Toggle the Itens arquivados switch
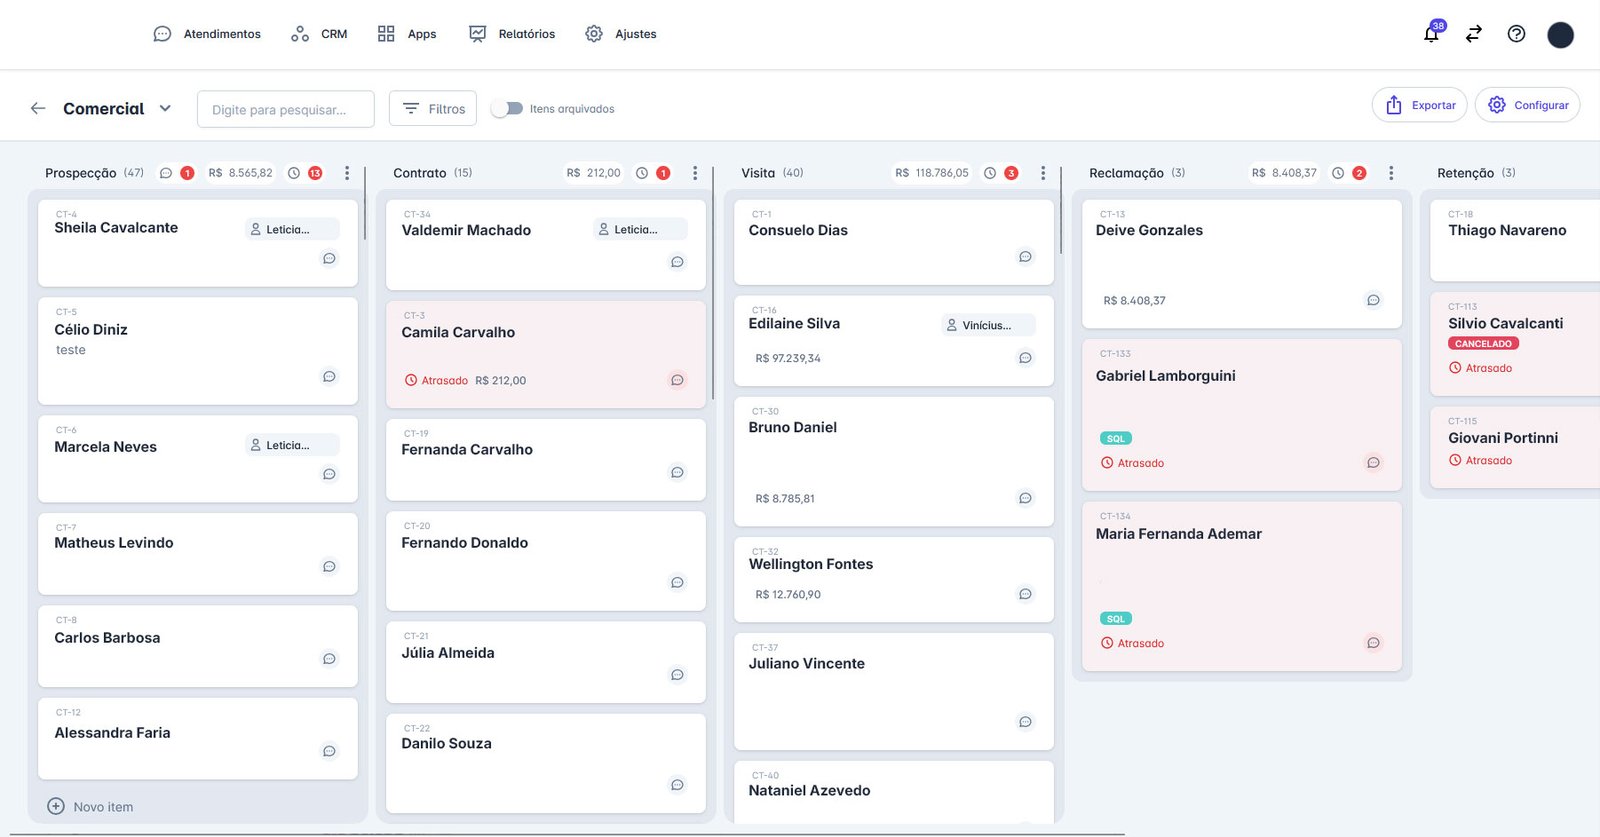1600x837 pixels. pyautogui.click(x=507, y=108)
